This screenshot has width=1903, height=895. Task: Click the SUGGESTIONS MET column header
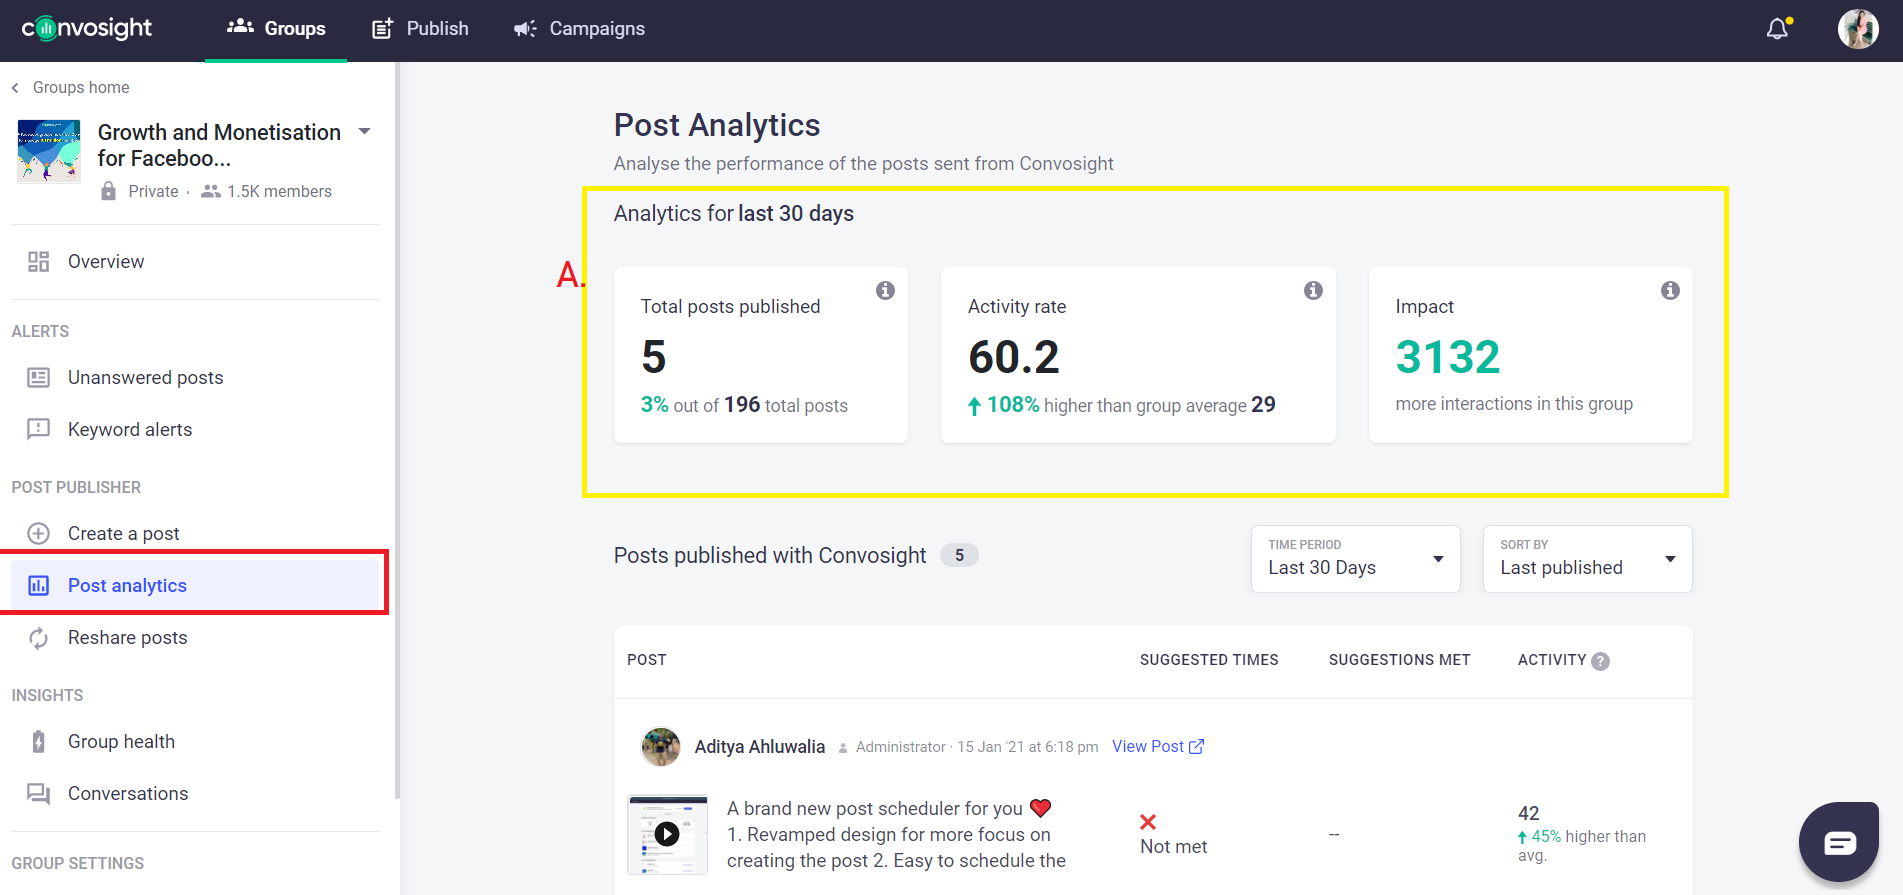[x=1399, y=660]
